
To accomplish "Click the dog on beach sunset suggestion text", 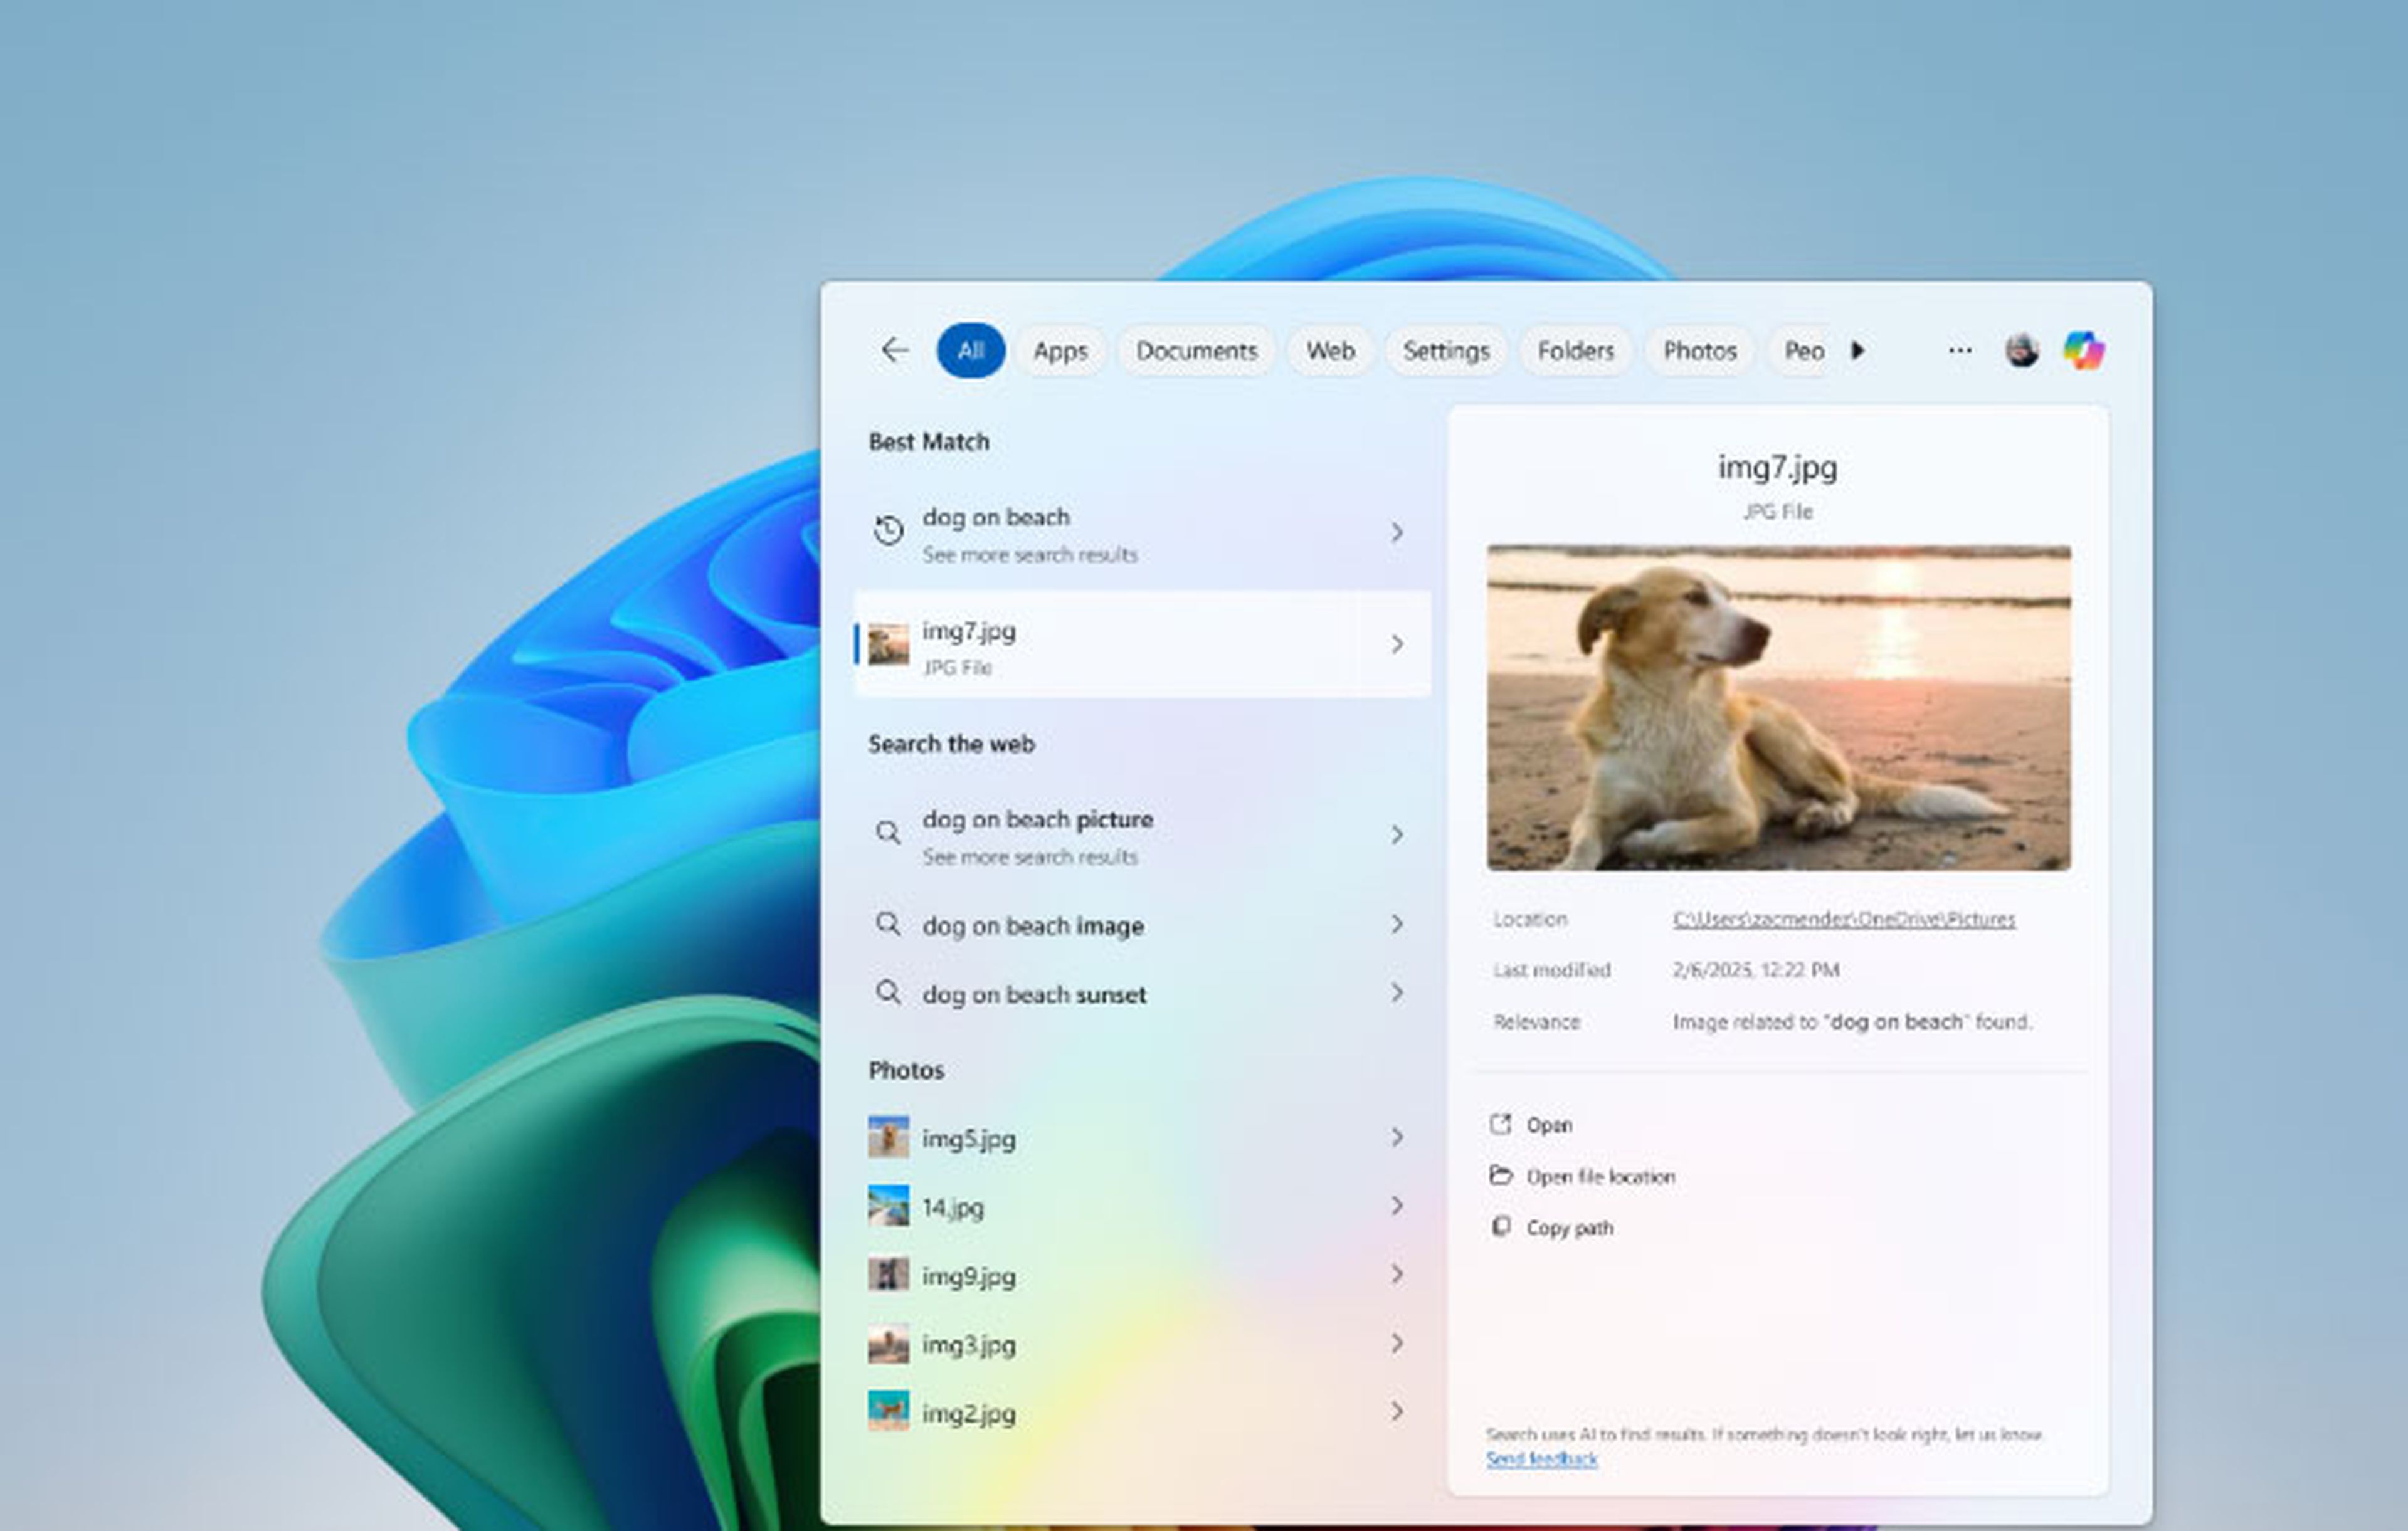I will [1034, 995].
